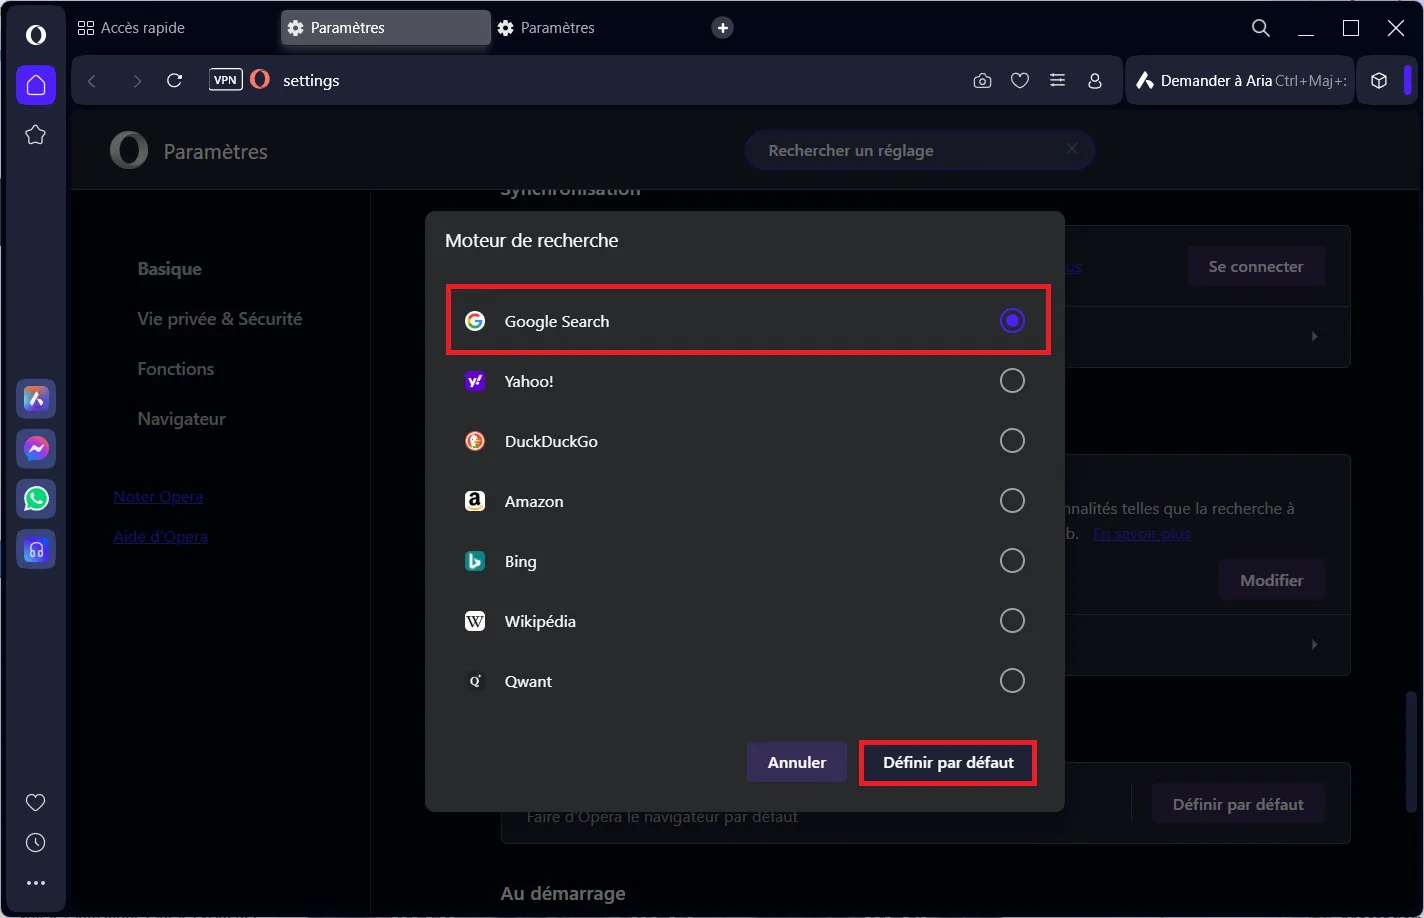Click Demander à Aria button

[1240, 81]
